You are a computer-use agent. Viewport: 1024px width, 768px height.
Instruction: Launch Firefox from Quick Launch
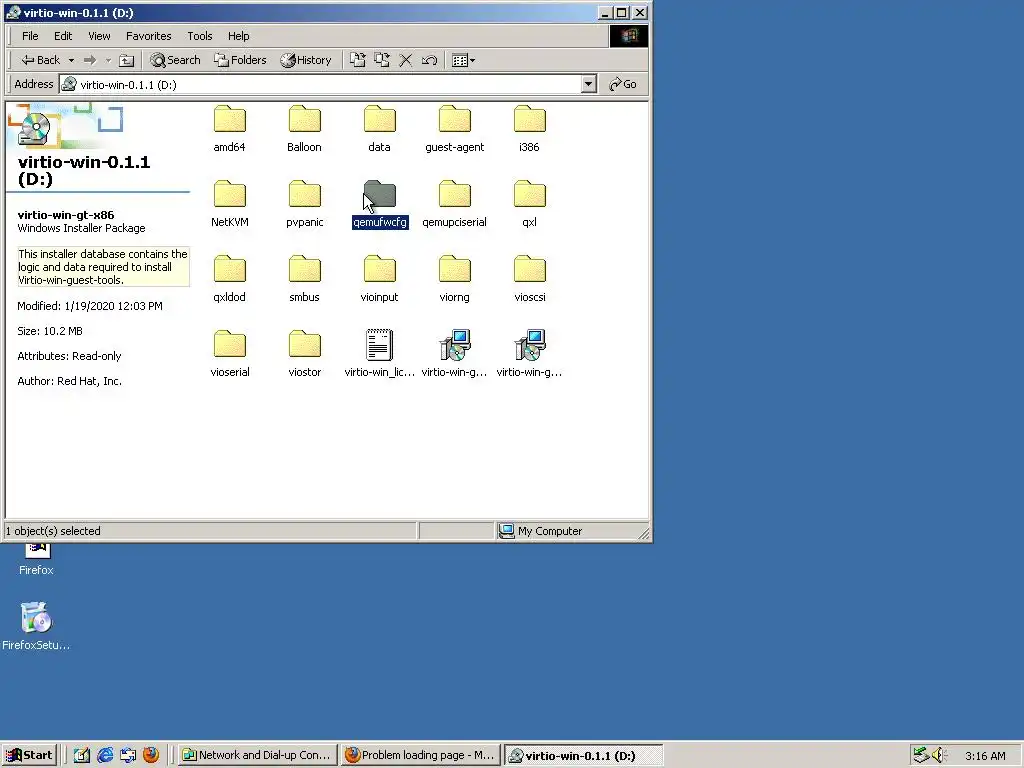pos(151,755)
